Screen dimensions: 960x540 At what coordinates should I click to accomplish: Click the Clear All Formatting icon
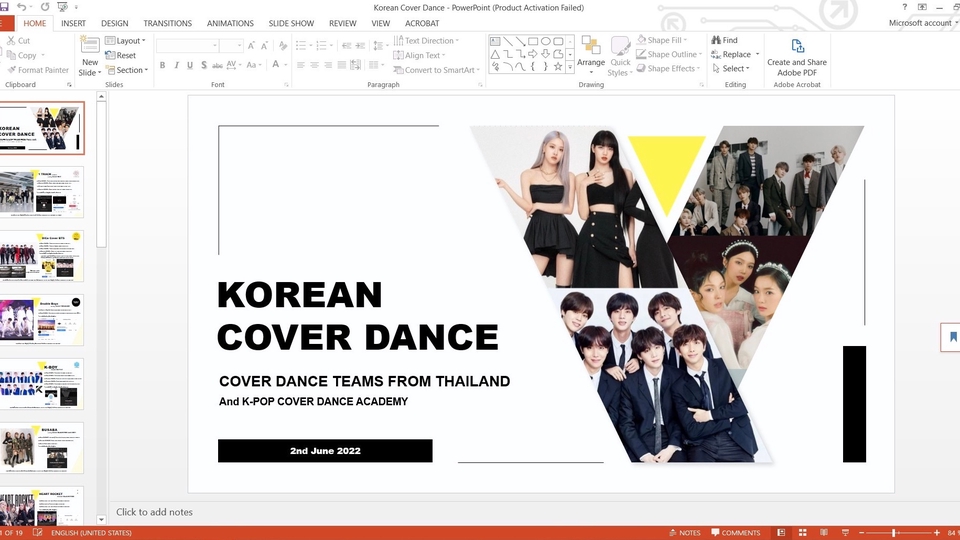pos(282,46)
